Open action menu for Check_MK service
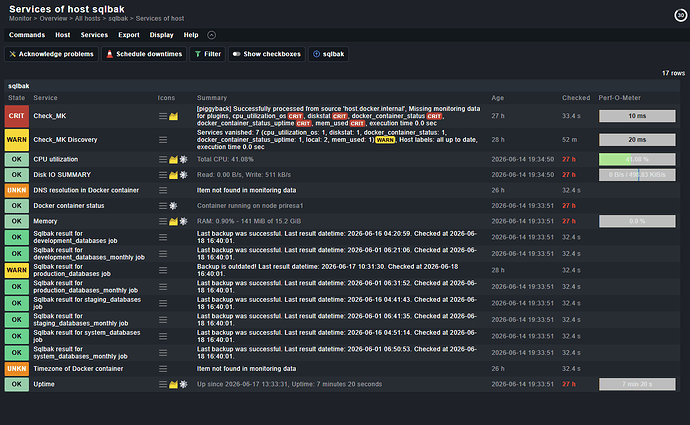690x425 pixels. point(163,116)
